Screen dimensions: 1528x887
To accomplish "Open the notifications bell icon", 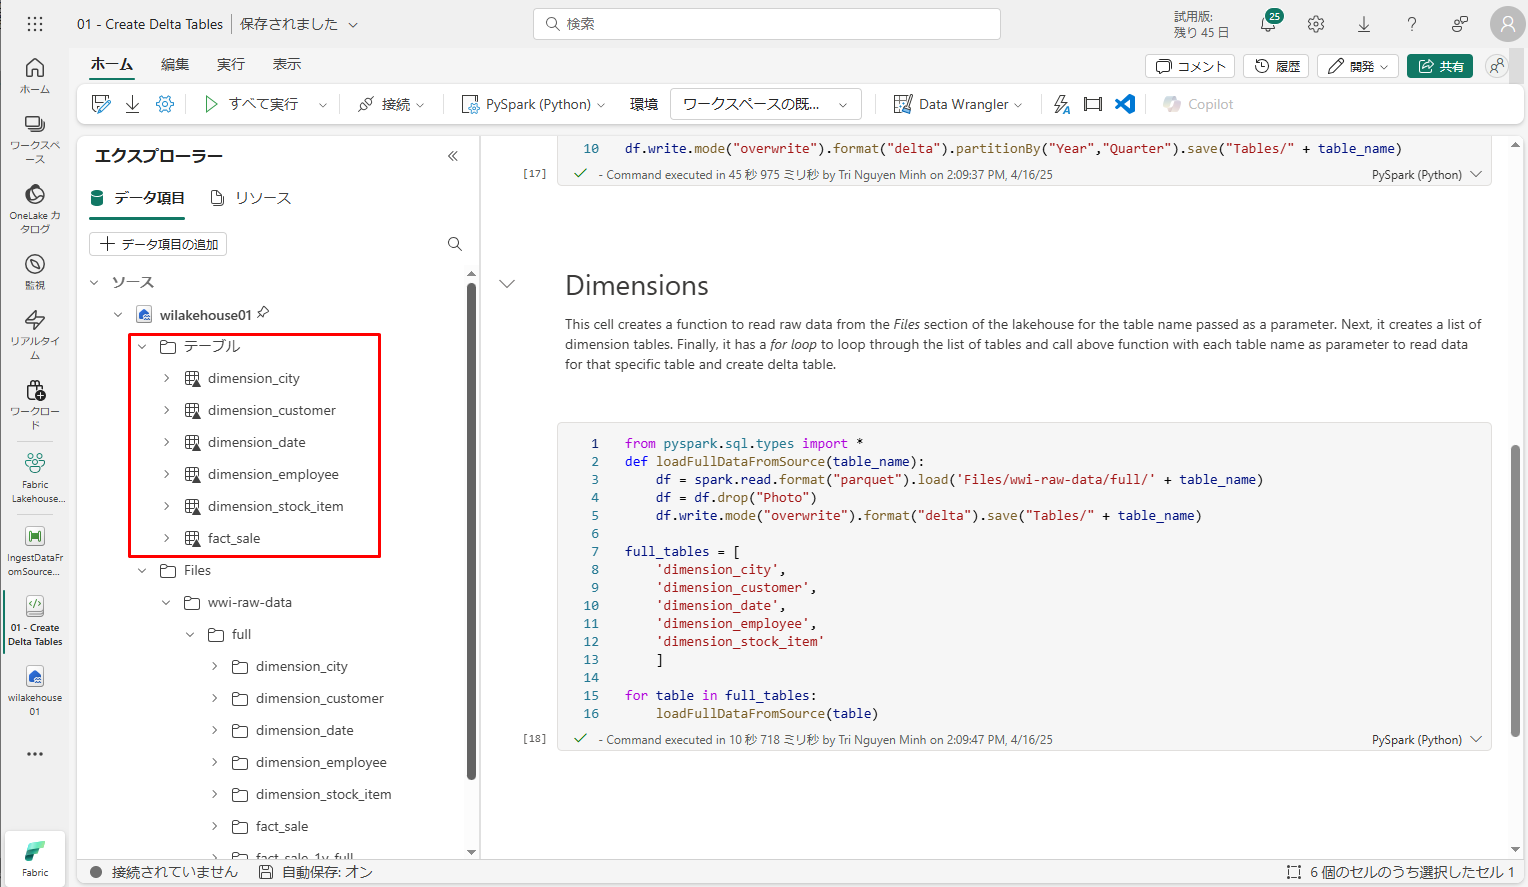I will [1268, 24].
